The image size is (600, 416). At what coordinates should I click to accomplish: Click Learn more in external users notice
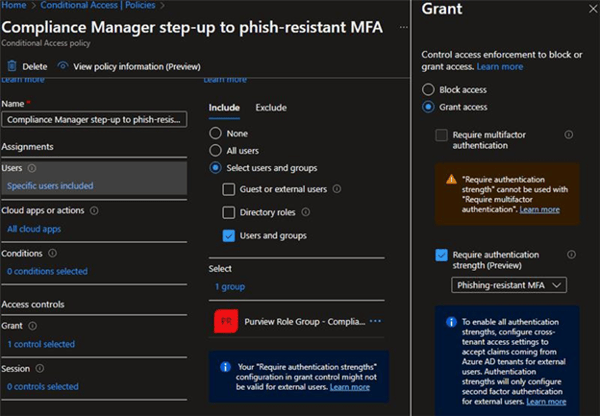350,387
